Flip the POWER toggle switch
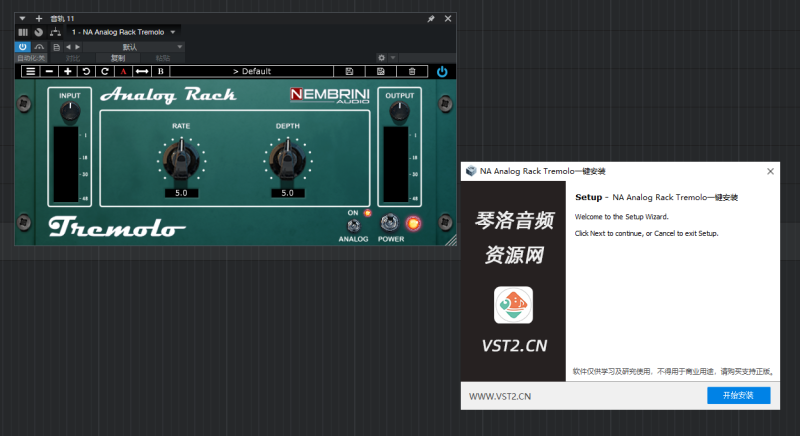800x436 pixels. click(389, 222)
